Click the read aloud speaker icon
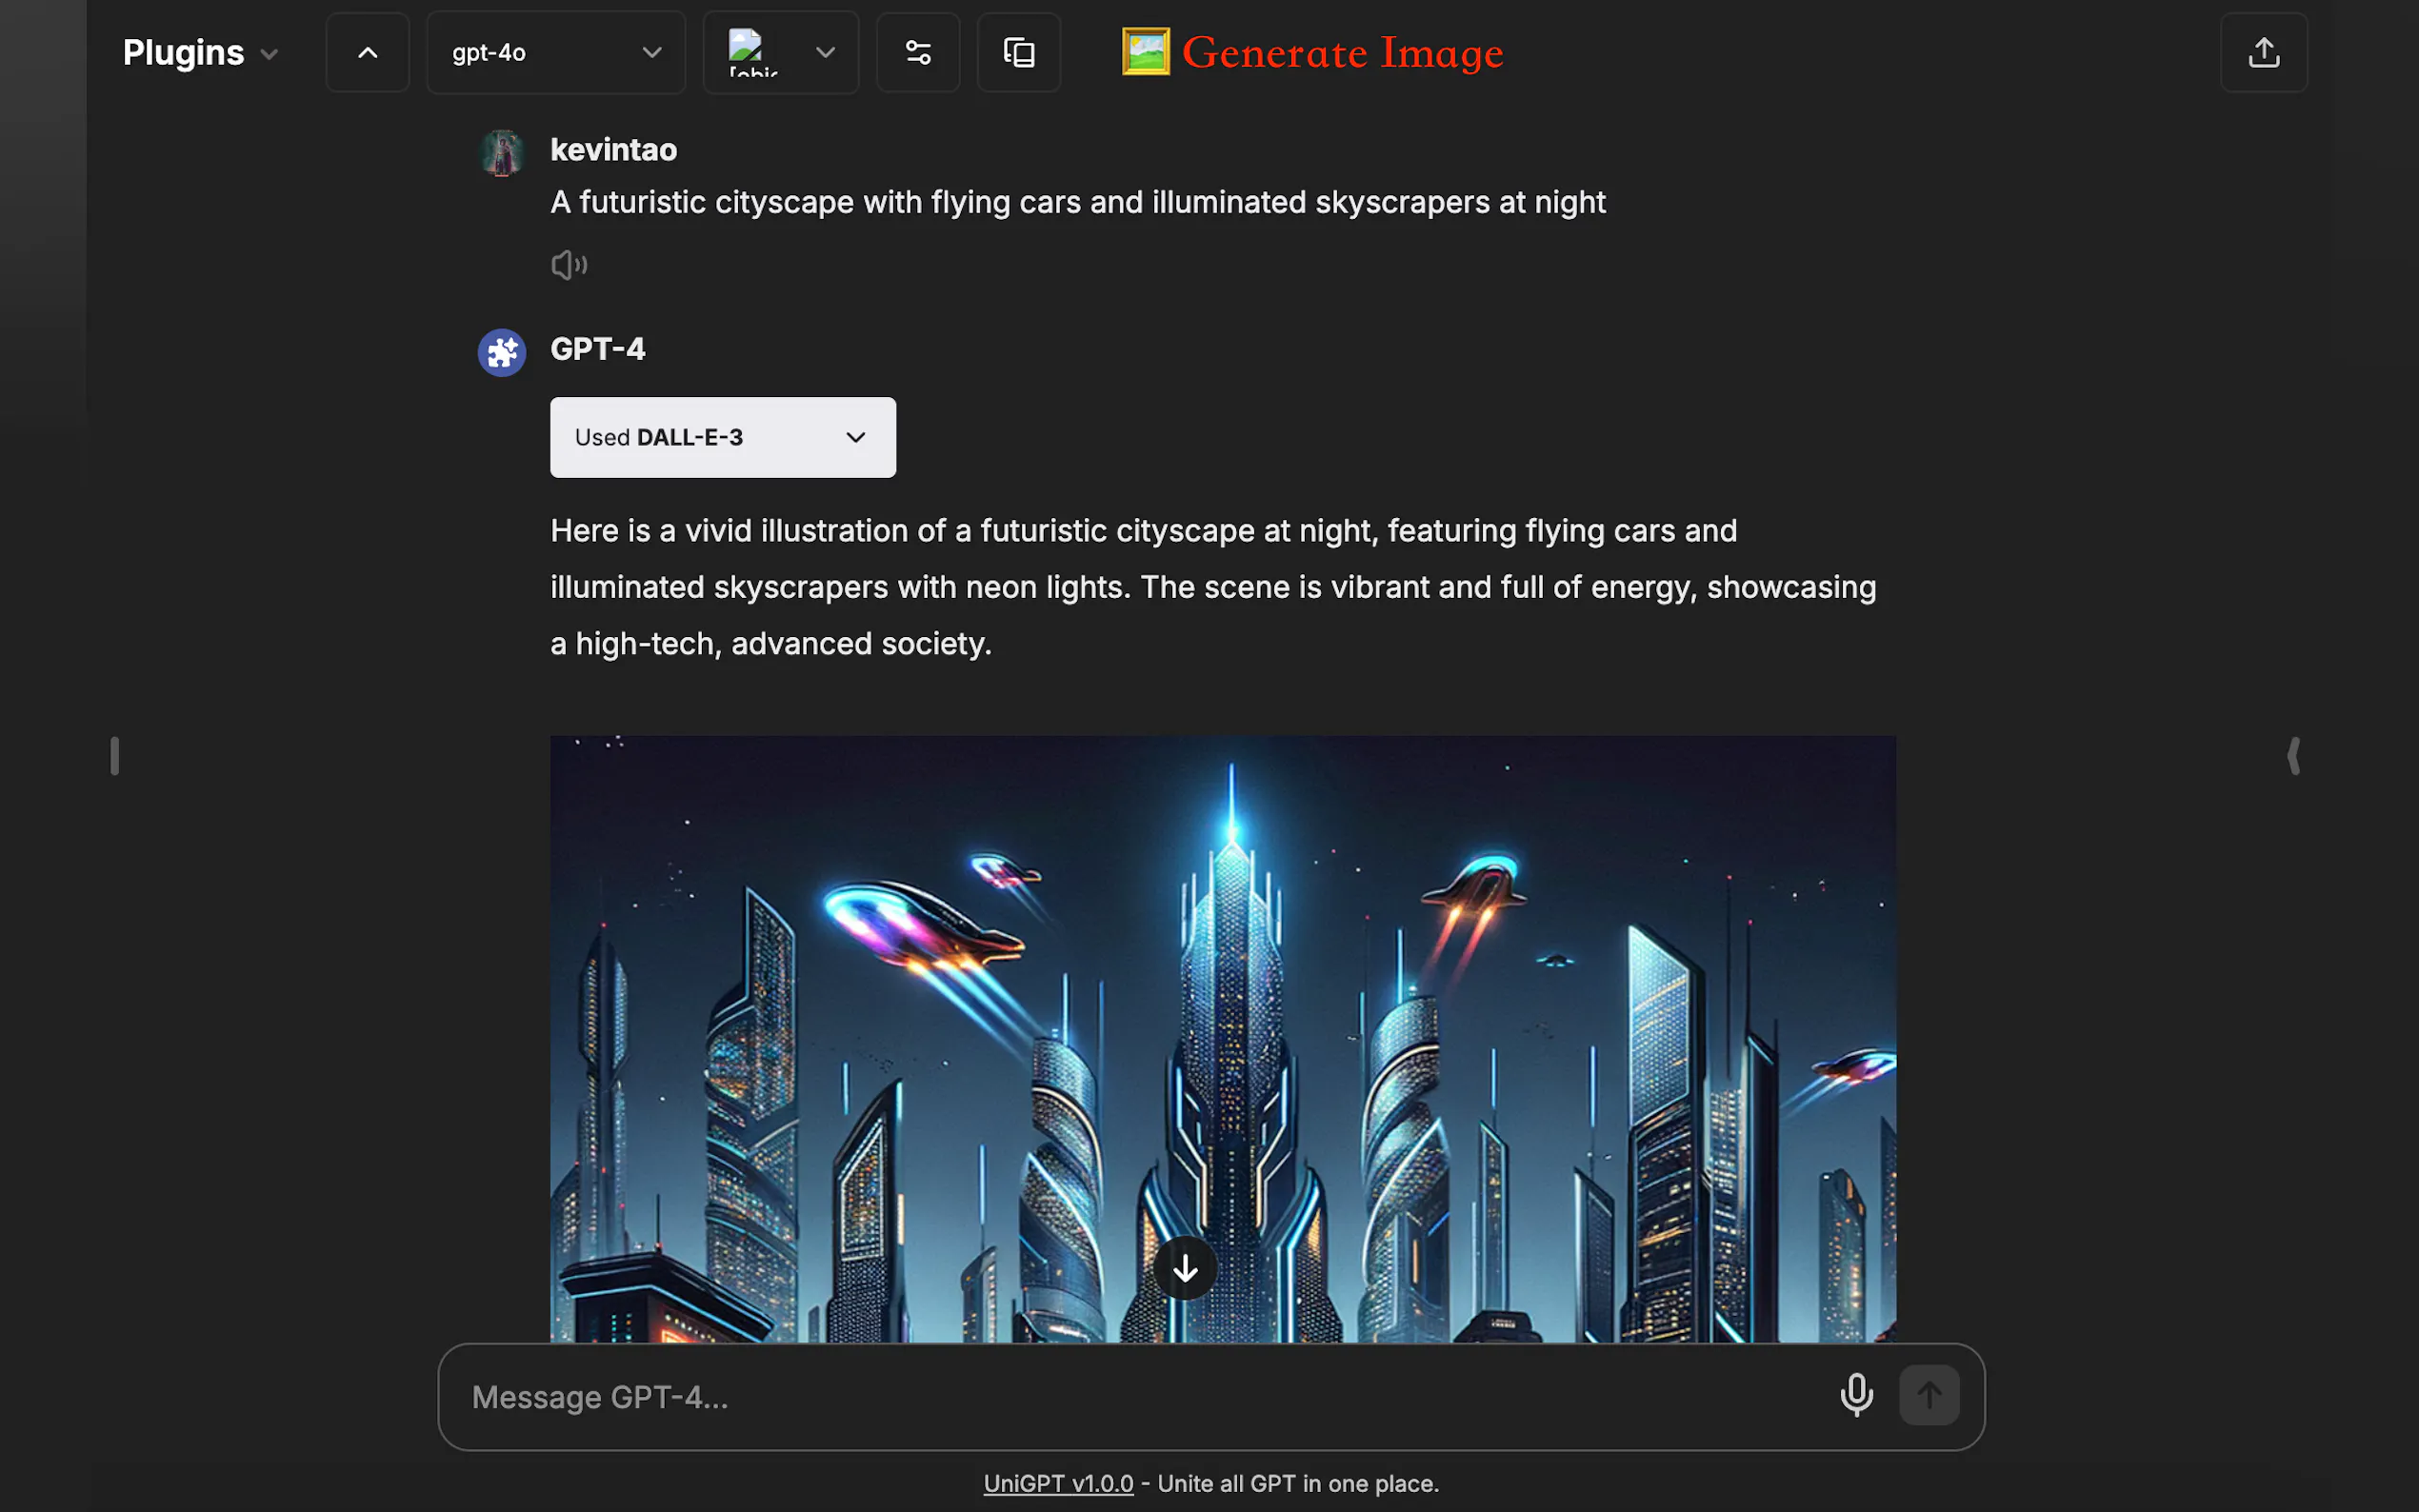 [568, 265]
